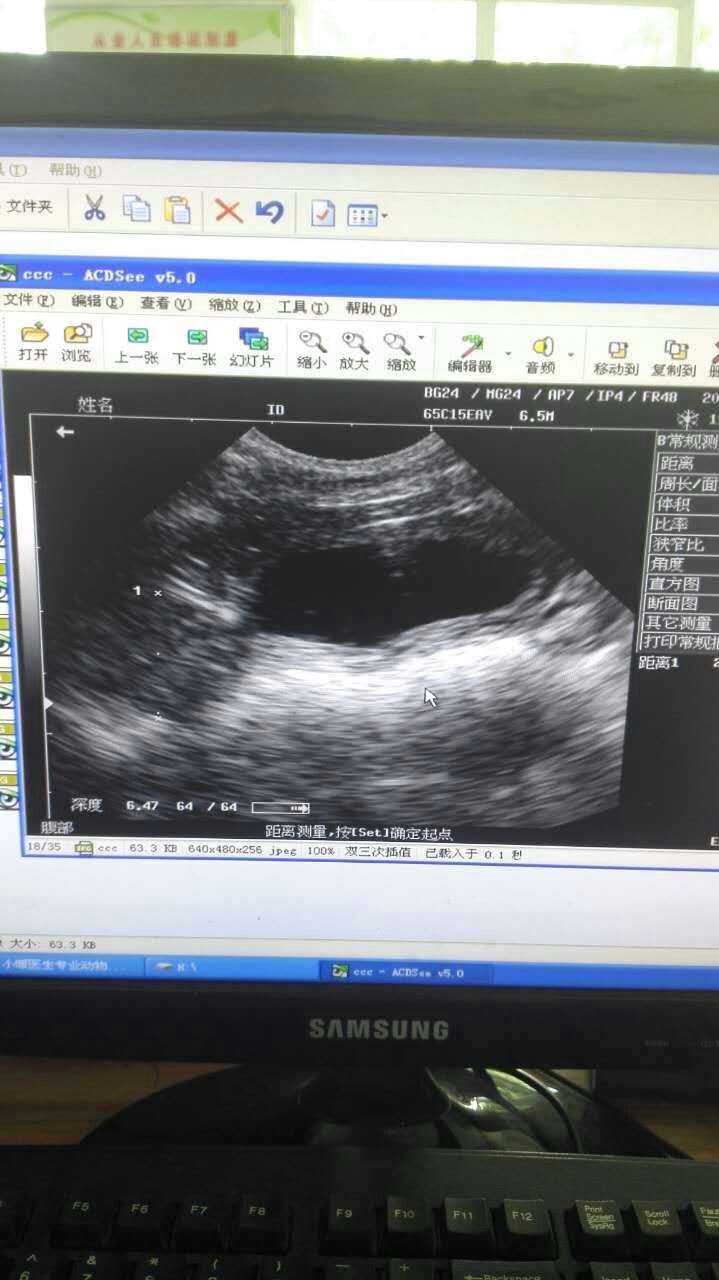Screen dimensions: 719x1280
Task: Open the 工具(T) menu in ACDSee
Action: [303, 307]
